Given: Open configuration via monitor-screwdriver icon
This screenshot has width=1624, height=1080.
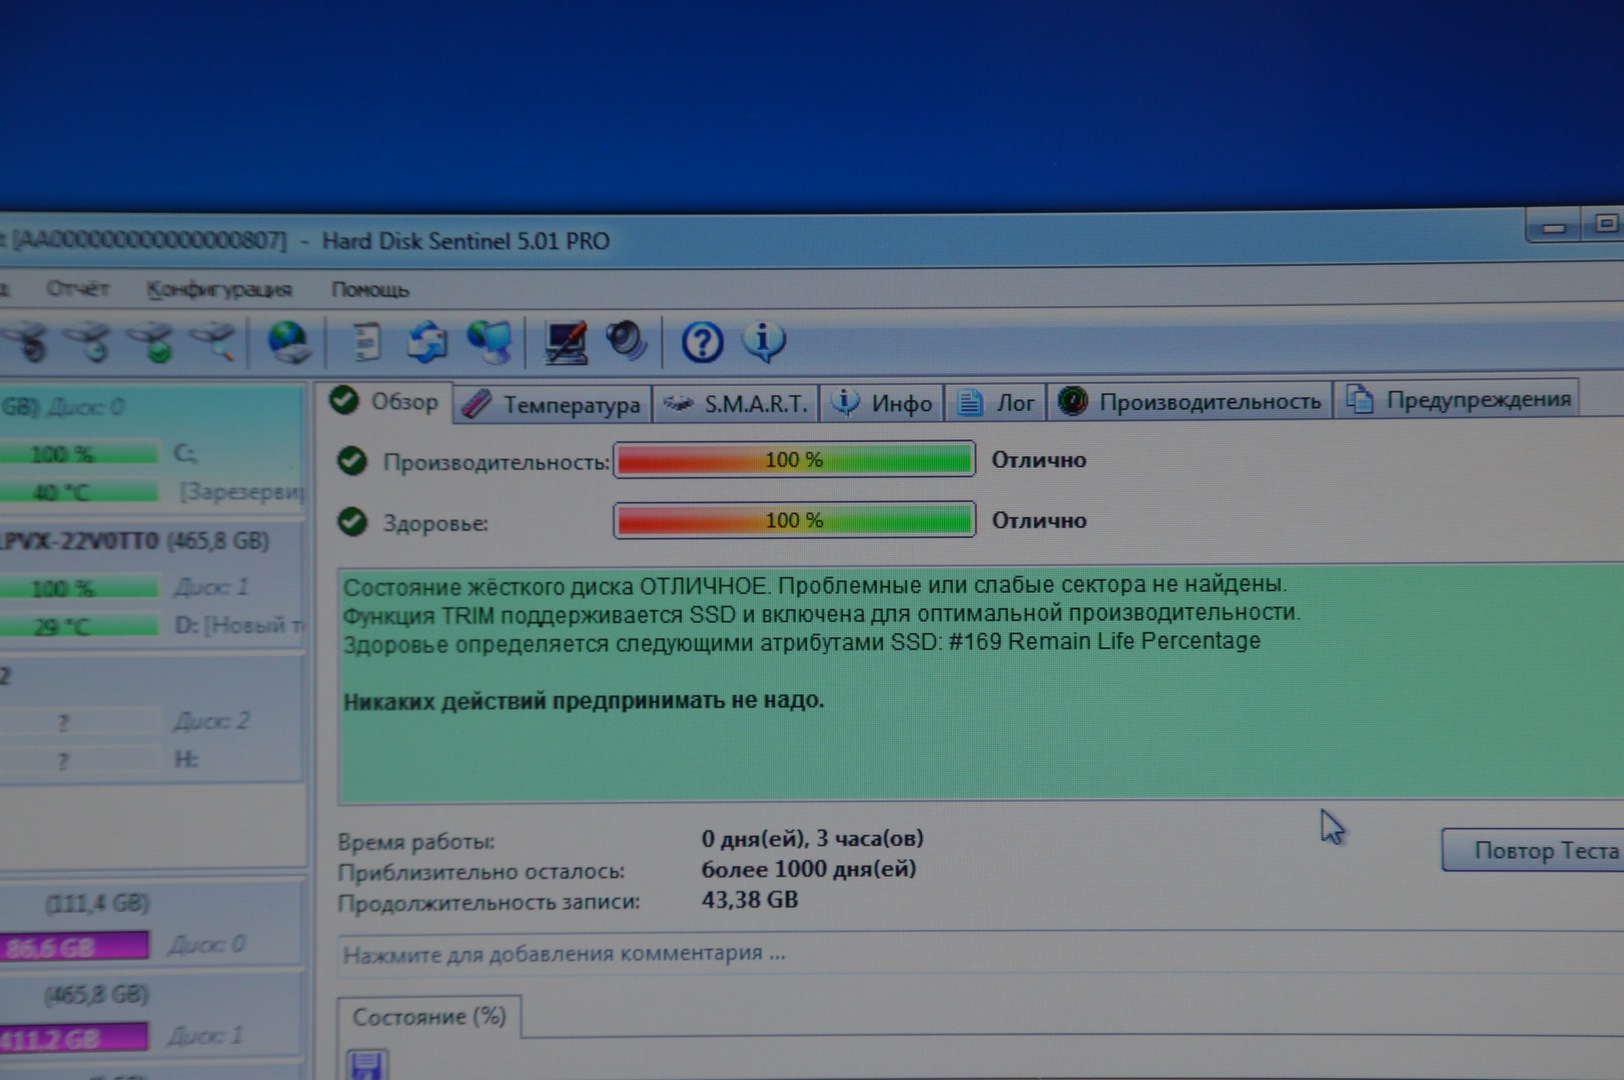Looking at the screenshot, I should coord(565,342).
